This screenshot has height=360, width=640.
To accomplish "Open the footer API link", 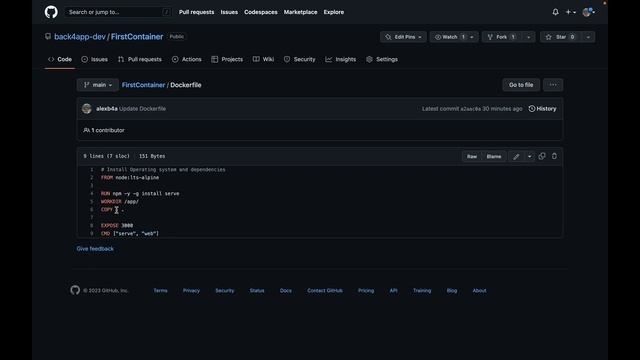I will [393, 291].
